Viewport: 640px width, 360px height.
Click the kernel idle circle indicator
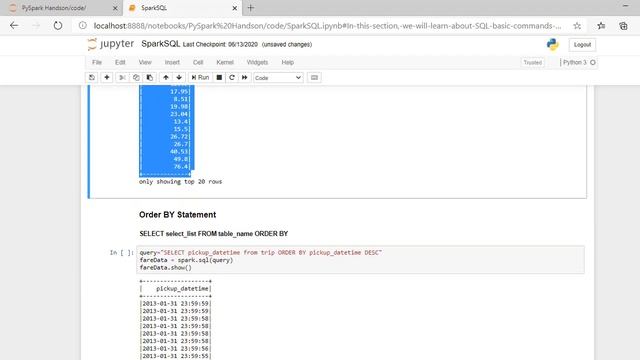(x=593, y=62)
